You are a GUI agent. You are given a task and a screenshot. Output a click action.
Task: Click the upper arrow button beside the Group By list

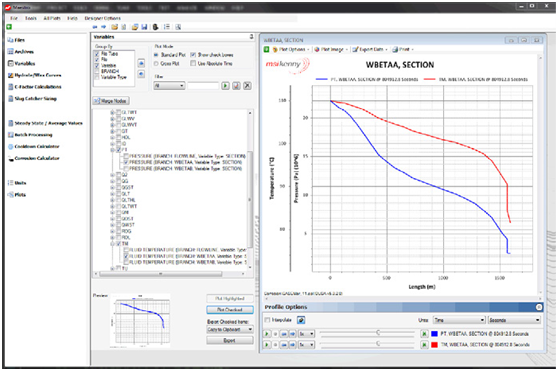point(141,63)
